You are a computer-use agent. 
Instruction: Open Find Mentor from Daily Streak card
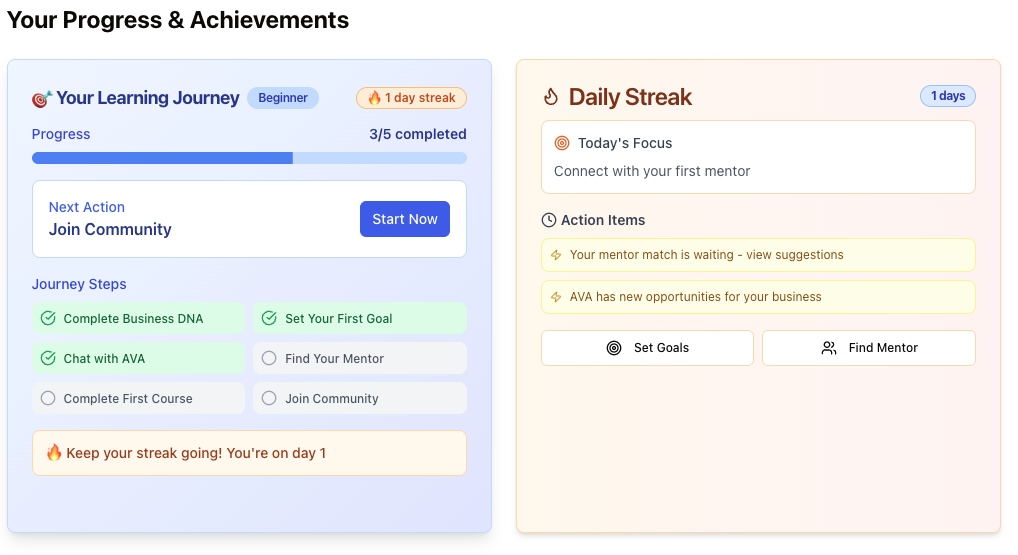[868, 348]
